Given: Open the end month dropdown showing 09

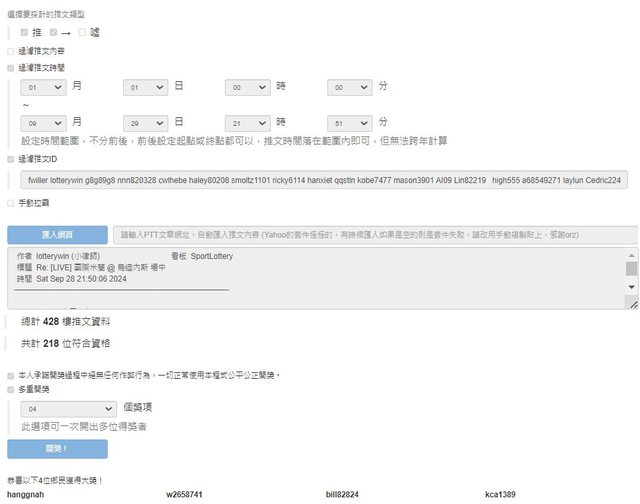Looking at the screenshot, I should pyautogui.click(x=43, y=123).
